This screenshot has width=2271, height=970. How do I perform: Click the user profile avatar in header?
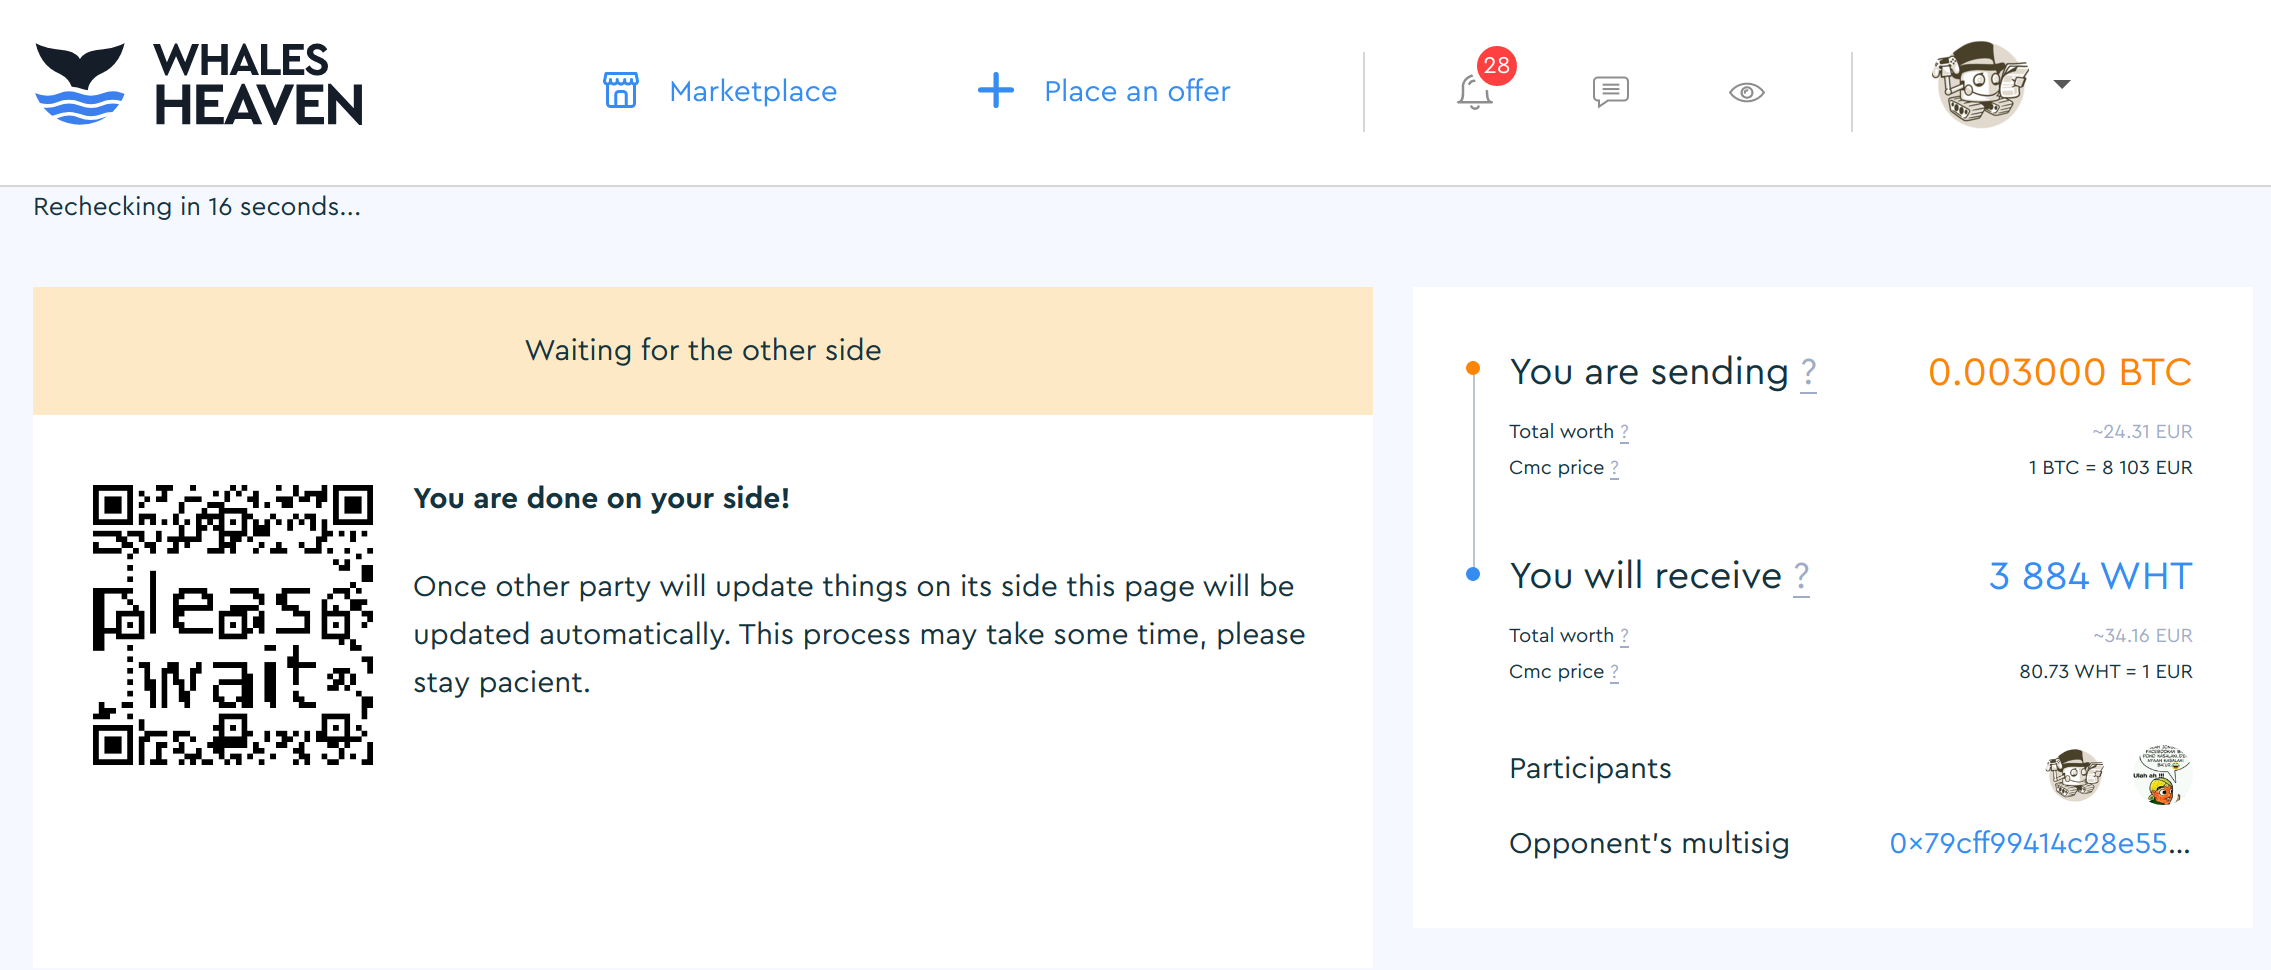click(x=1980, y=84)
